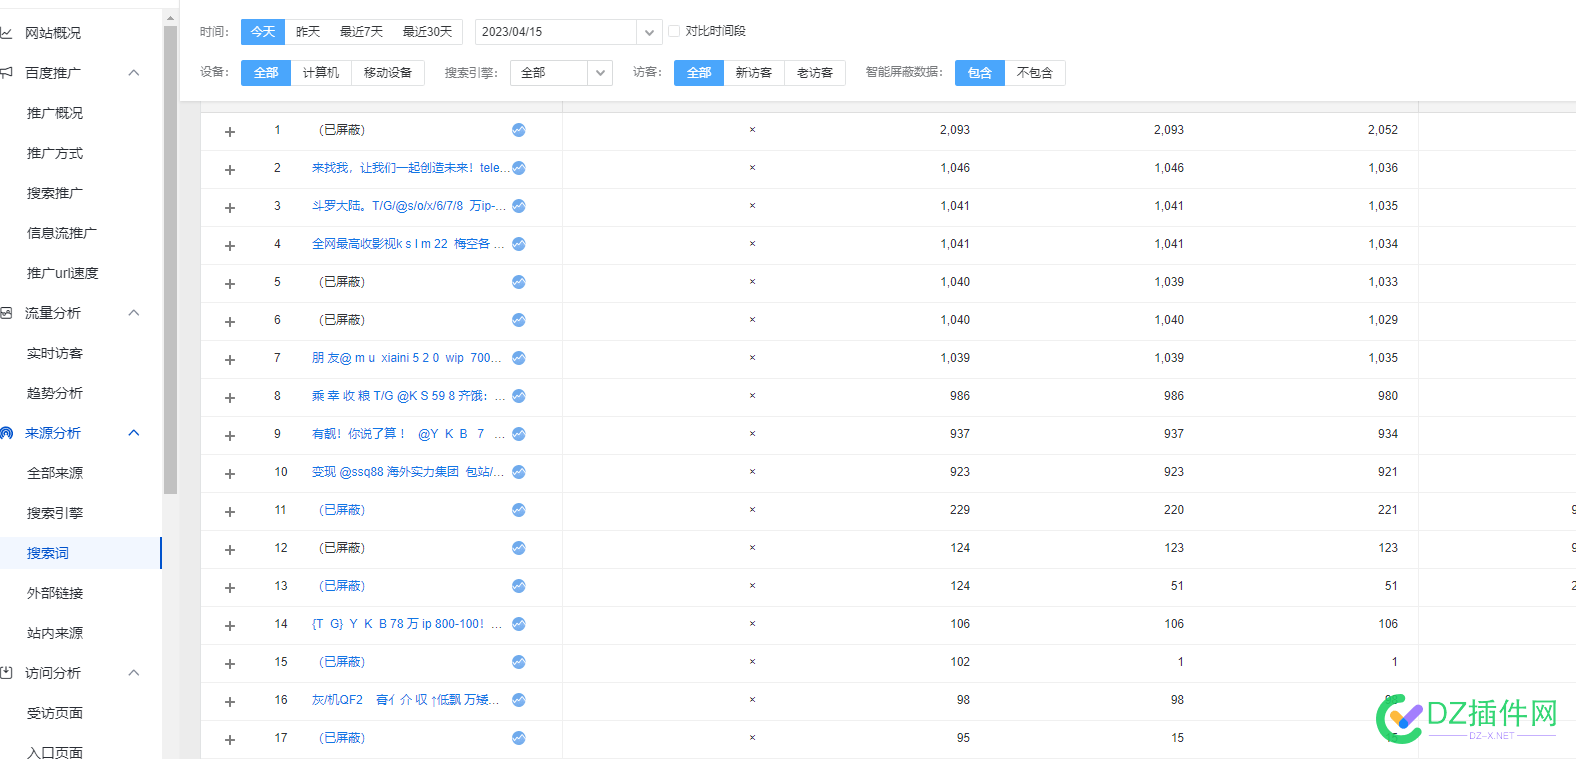1576x759 pixels.
Task: Expand row 3 with plus button
Action: (x=230, y=208)
